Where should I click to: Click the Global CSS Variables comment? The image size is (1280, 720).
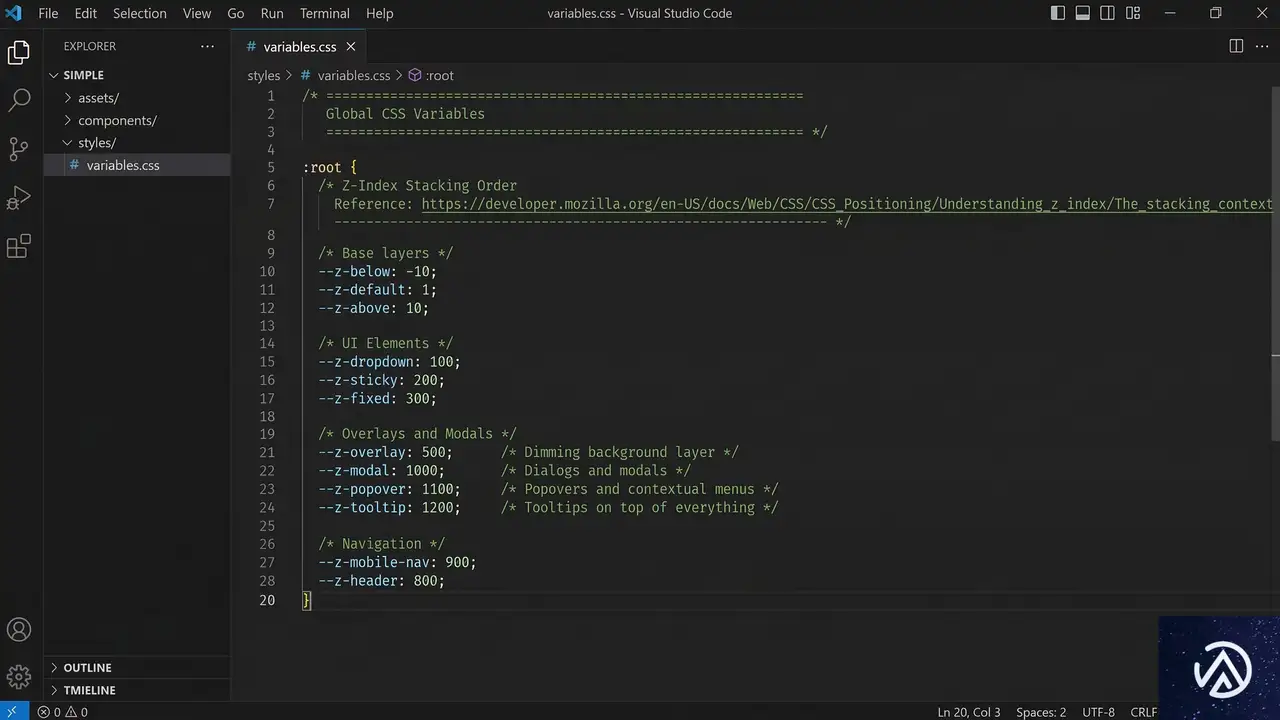tap(405, 114)
